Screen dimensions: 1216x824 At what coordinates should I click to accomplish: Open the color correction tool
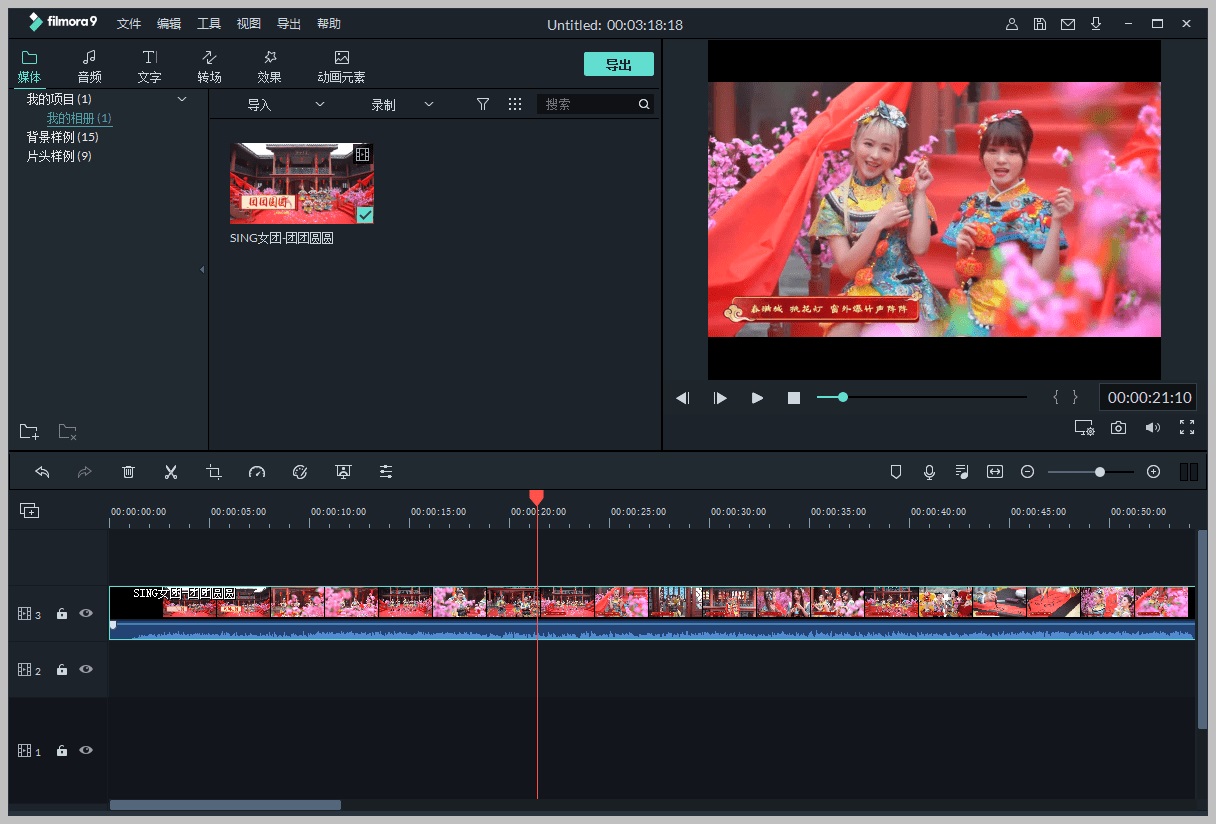[x=300, y=472]
